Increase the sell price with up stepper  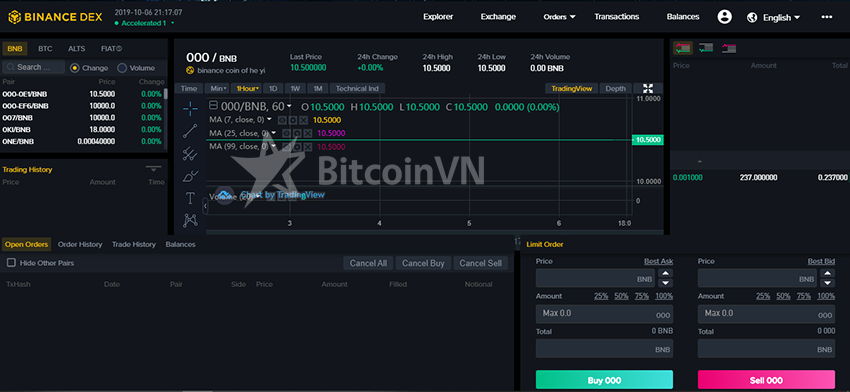click(x=827, y=273)
